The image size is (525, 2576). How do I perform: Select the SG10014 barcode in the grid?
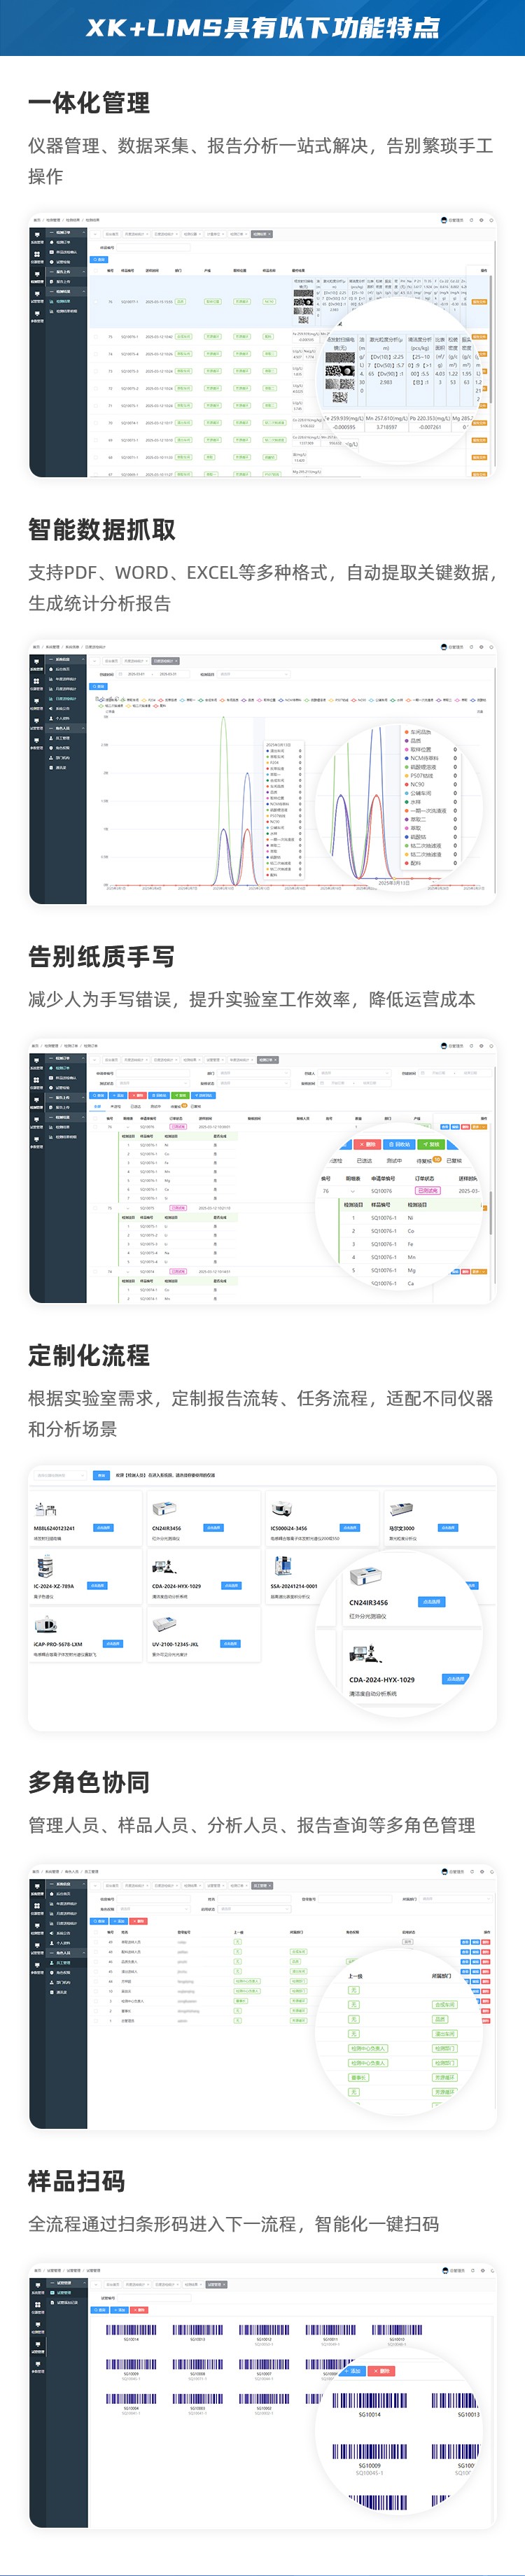pyautogui.click(x=131, y=2330)
